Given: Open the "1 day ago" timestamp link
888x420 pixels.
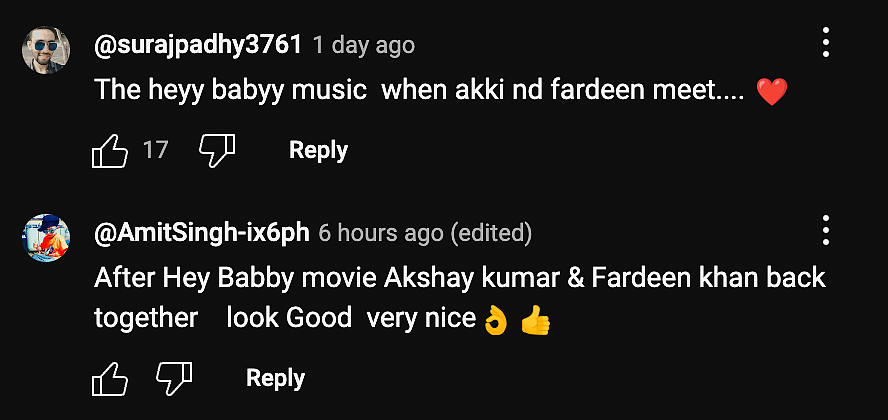Looking at the screenshot, I should point(364,45).
